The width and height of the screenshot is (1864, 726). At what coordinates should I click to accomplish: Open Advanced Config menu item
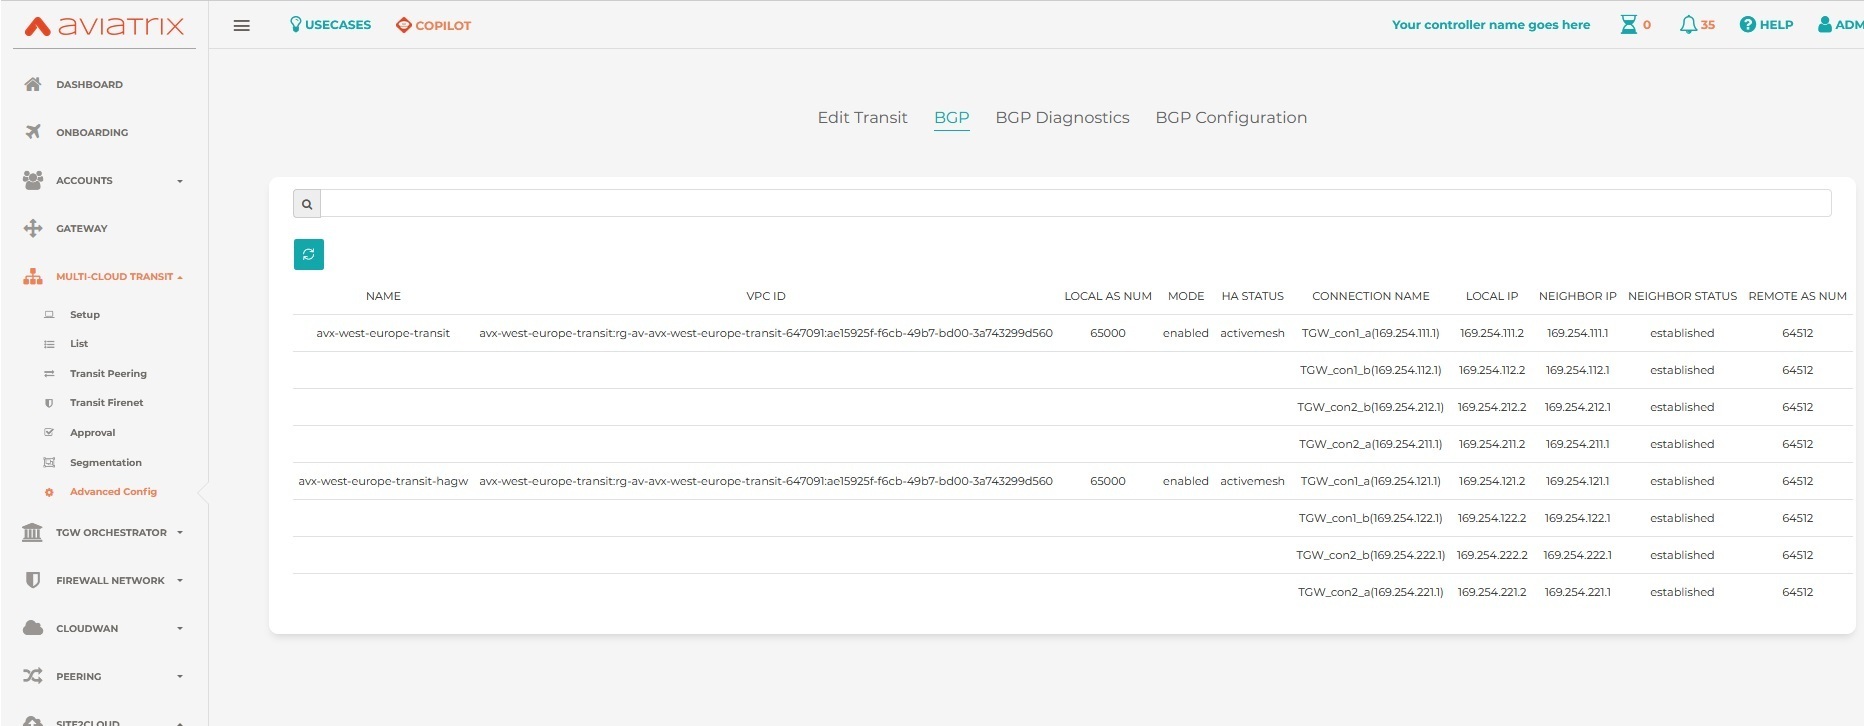(x=113, y=491)
